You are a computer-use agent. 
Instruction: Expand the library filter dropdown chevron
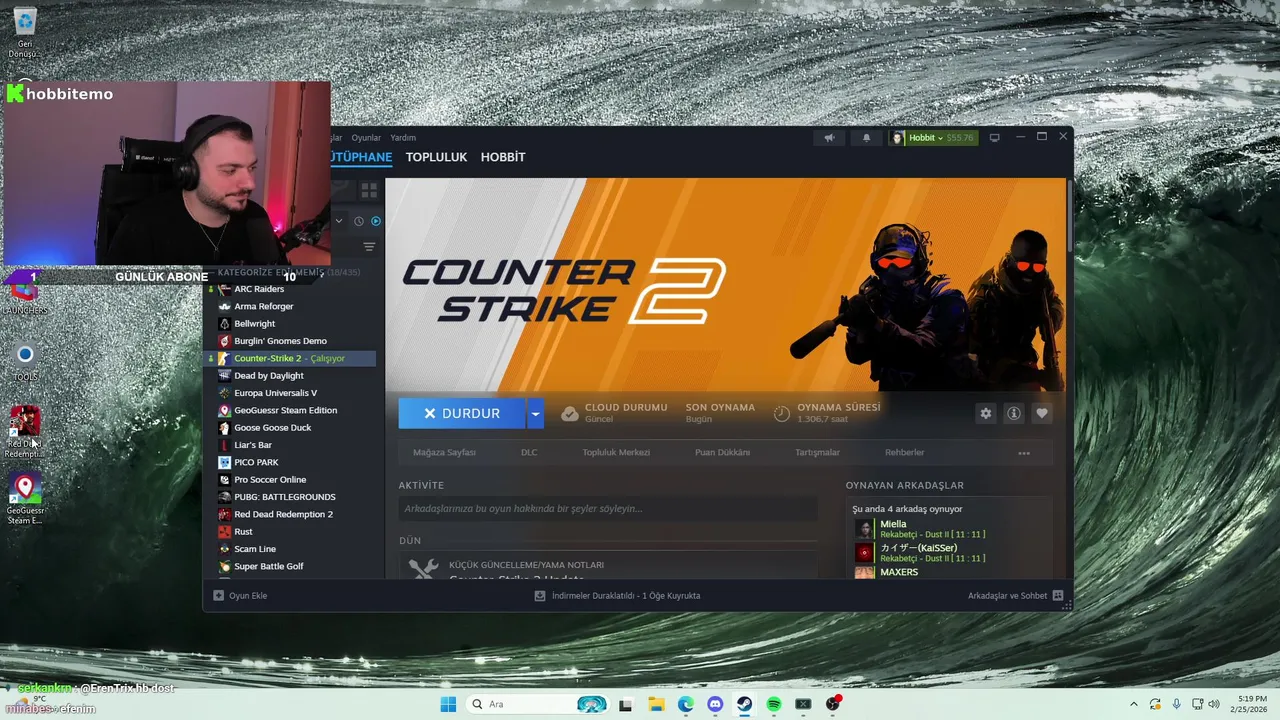pos(339,221)
